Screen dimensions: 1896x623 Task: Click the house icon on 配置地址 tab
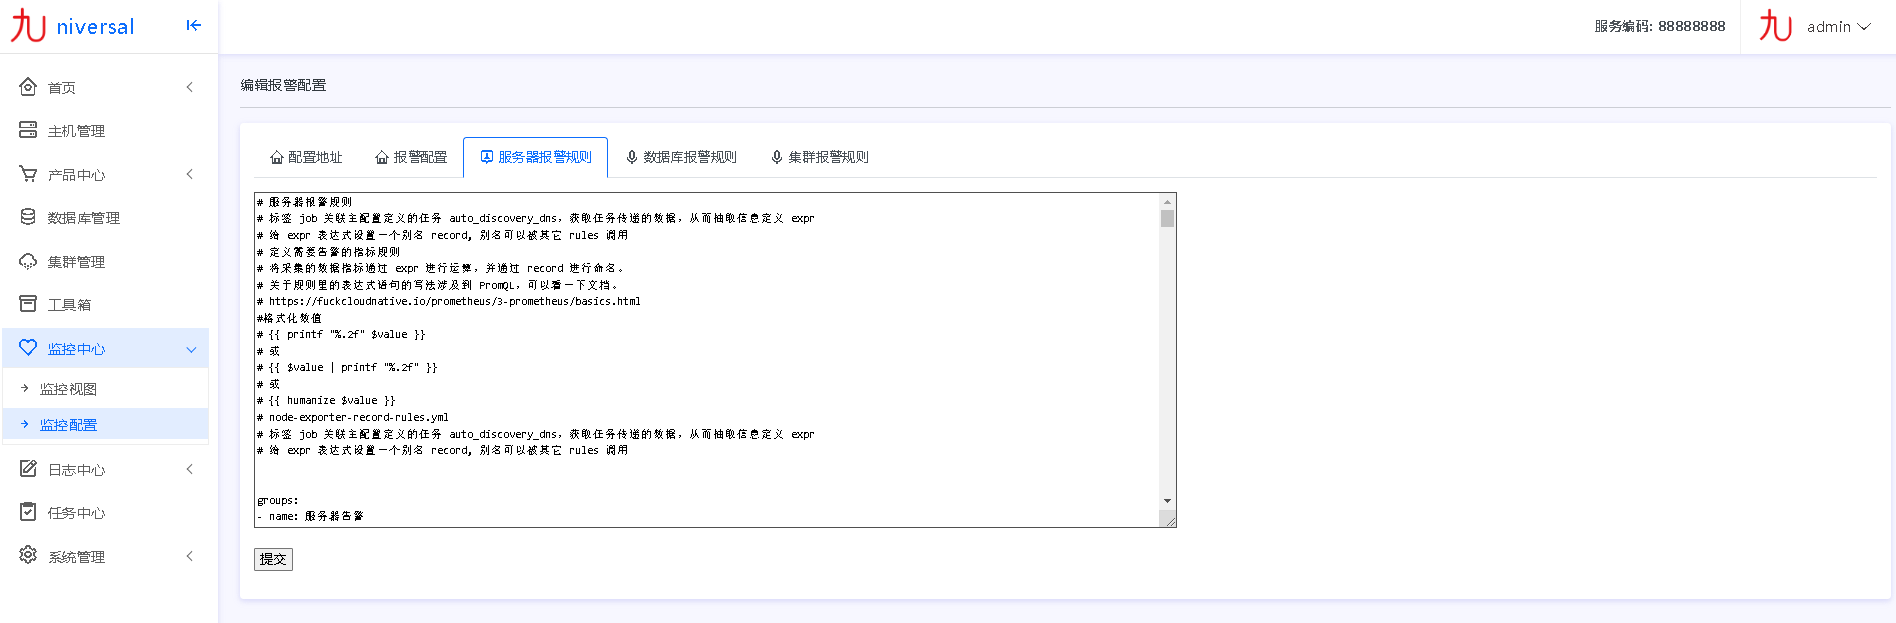(277, 158)
